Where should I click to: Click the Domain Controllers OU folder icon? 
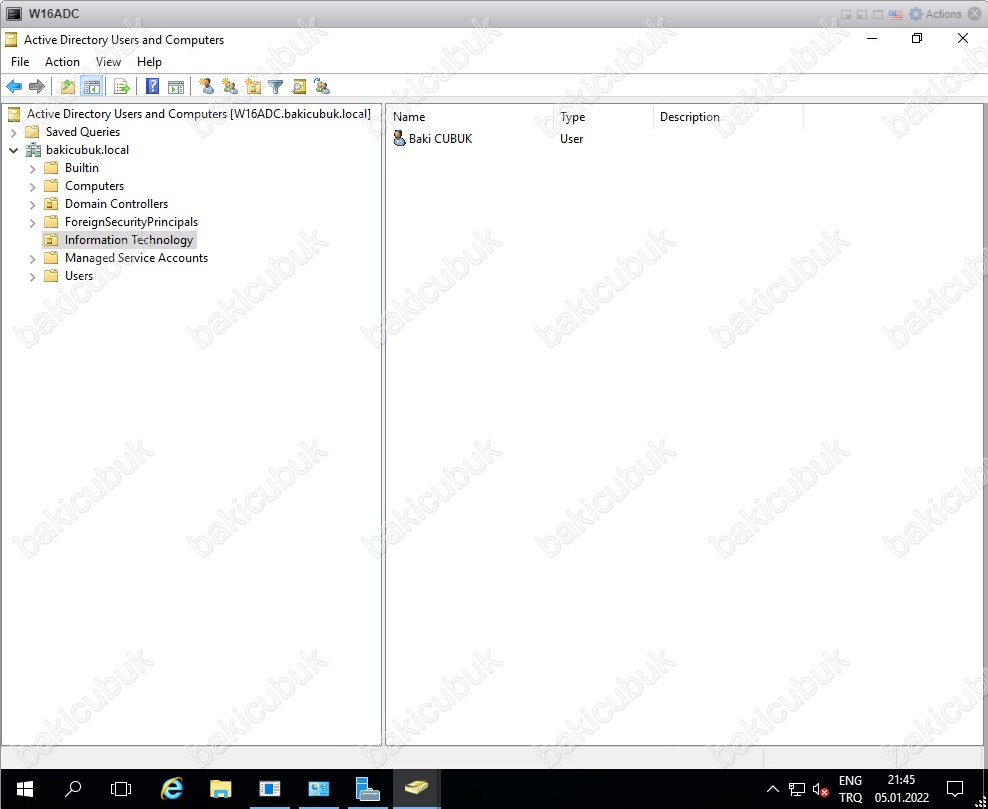[51, 204]
